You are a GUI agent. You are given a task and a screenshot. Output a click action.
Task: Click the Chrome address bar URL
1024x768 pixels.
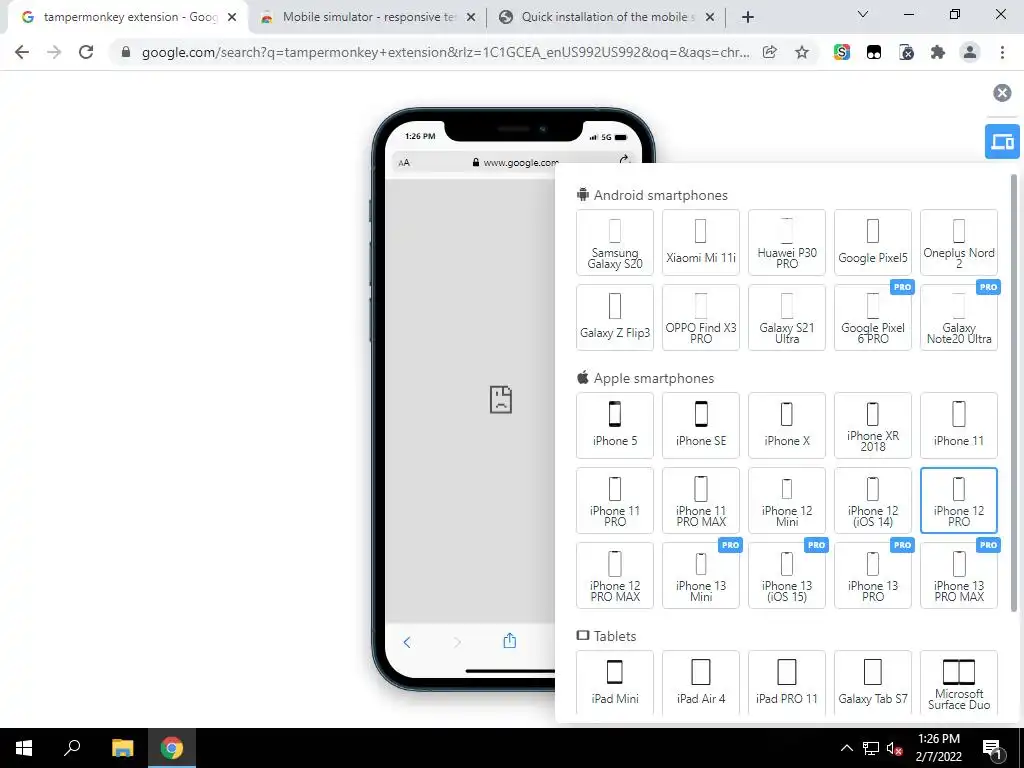click(x=445, y=53)
